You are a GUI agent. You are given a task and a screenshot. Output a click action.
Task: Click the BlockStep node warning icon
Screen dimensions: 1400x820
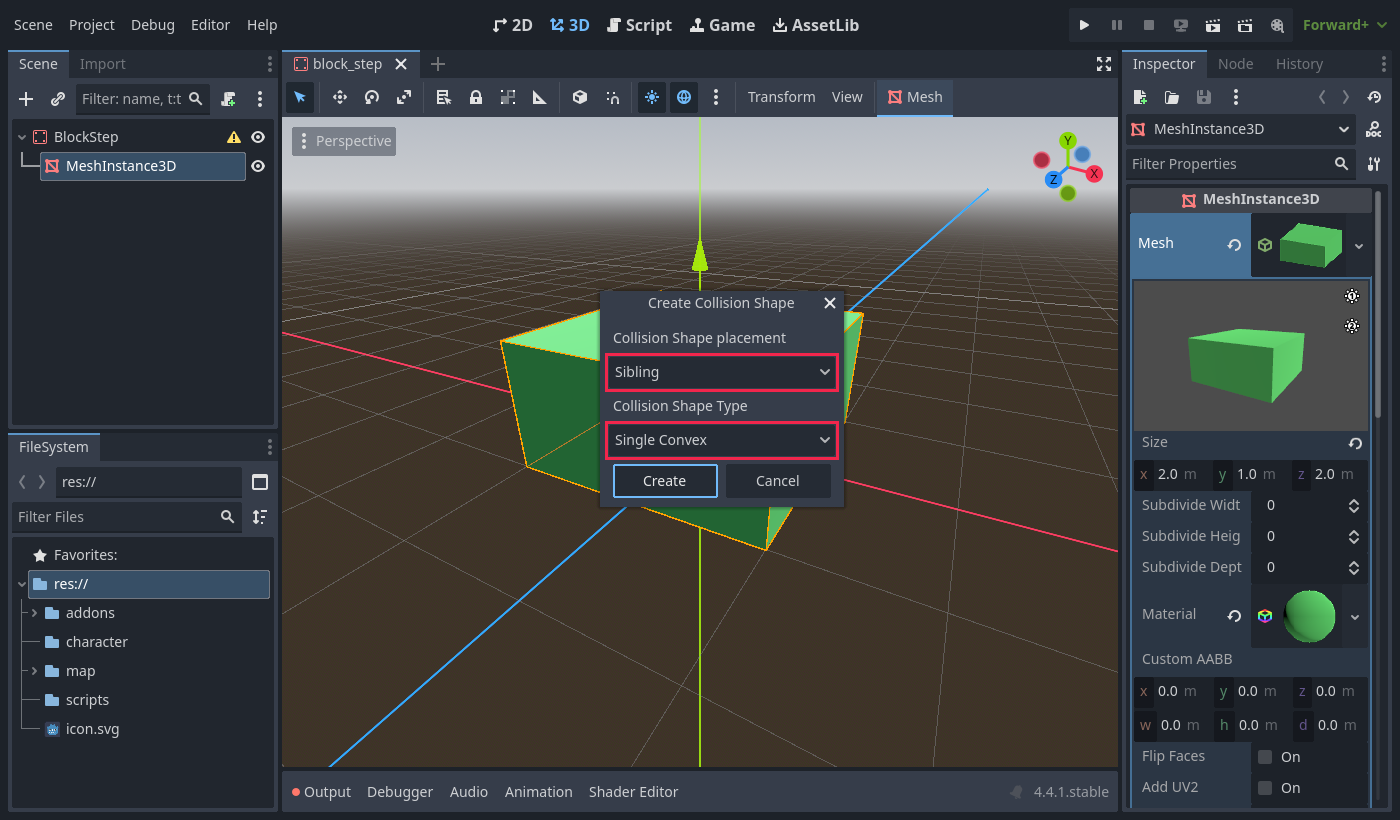pyautogui.click(x=233, y=137)
